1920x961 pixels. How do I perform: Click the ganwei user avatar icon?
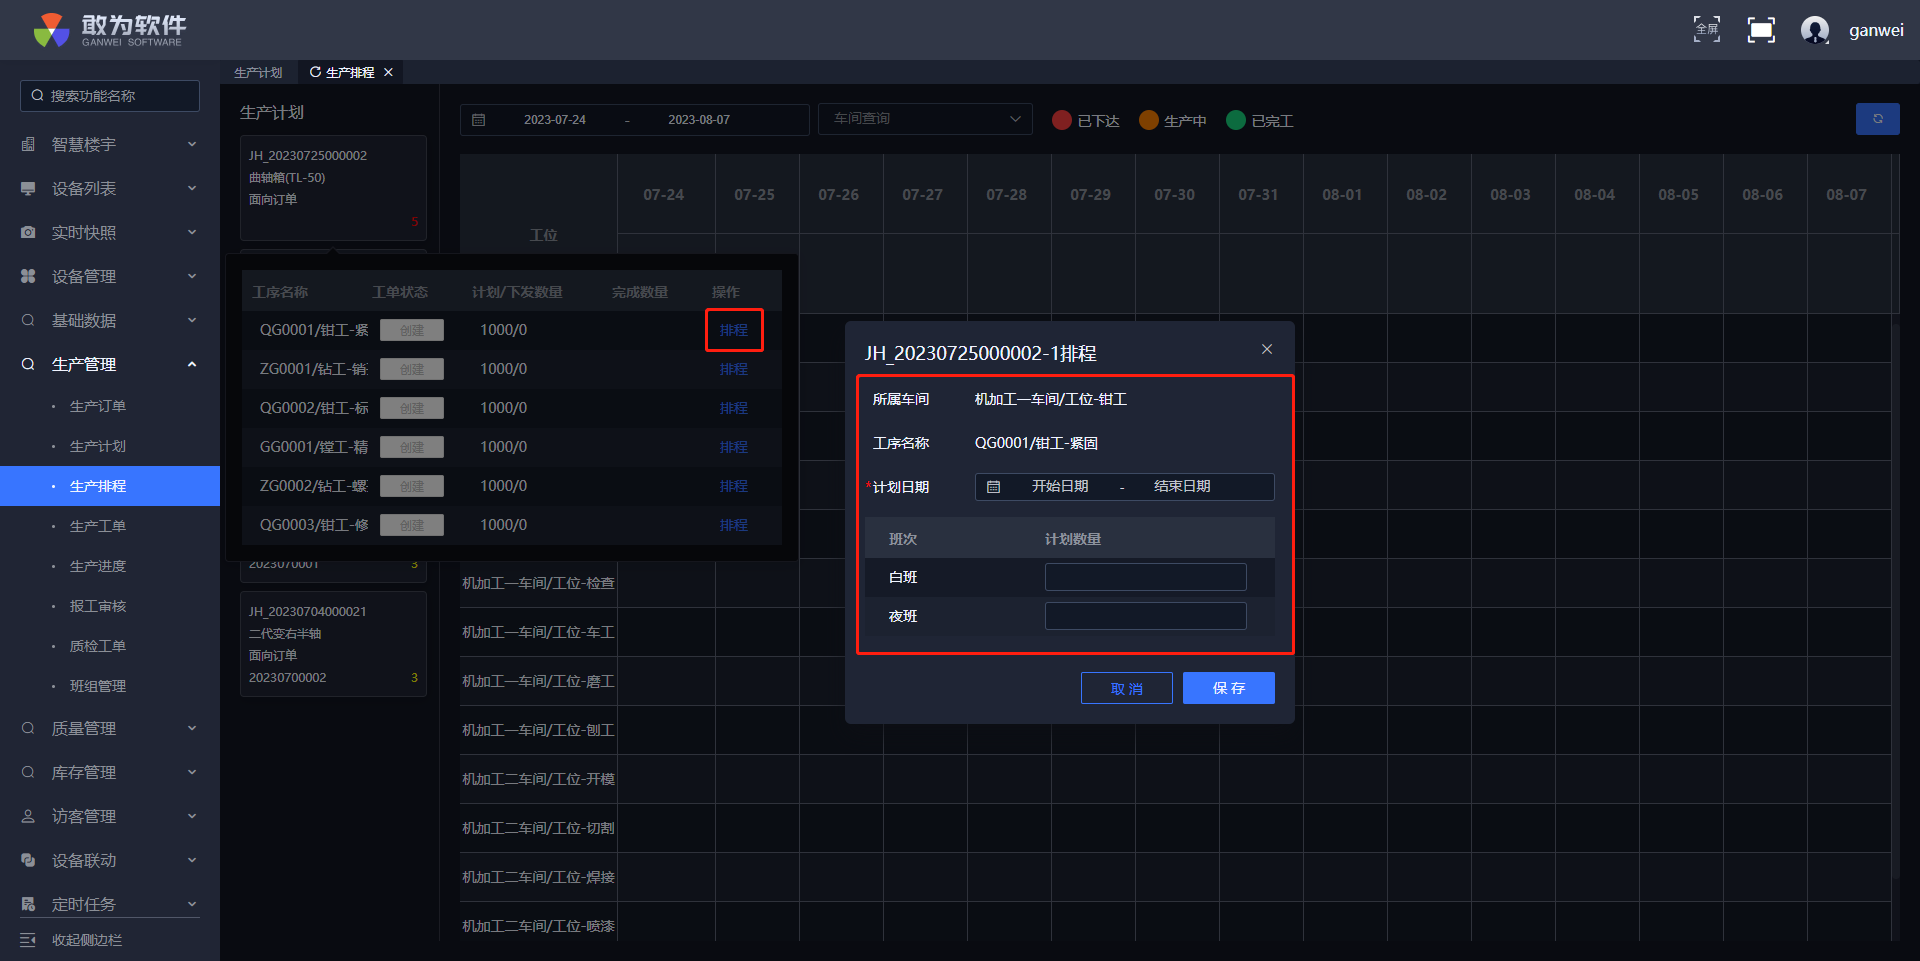pyautogui.click(x=1814, y=30)
